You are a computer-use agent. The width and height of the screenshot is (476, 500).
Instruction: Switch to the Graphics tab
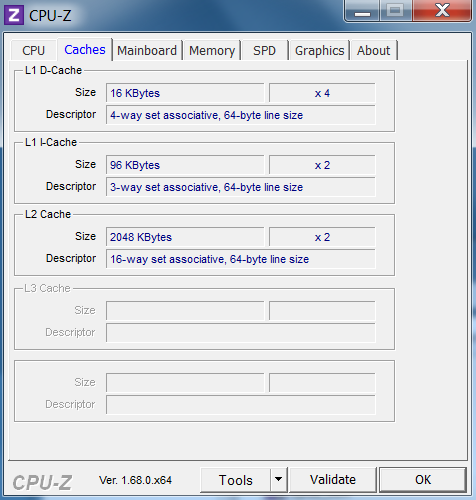[x=319, y=51]
